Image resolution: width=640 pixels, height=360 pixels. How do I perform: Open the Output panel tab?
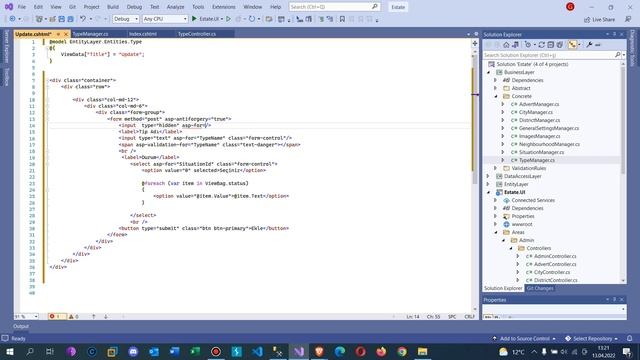tap(21, 326)
